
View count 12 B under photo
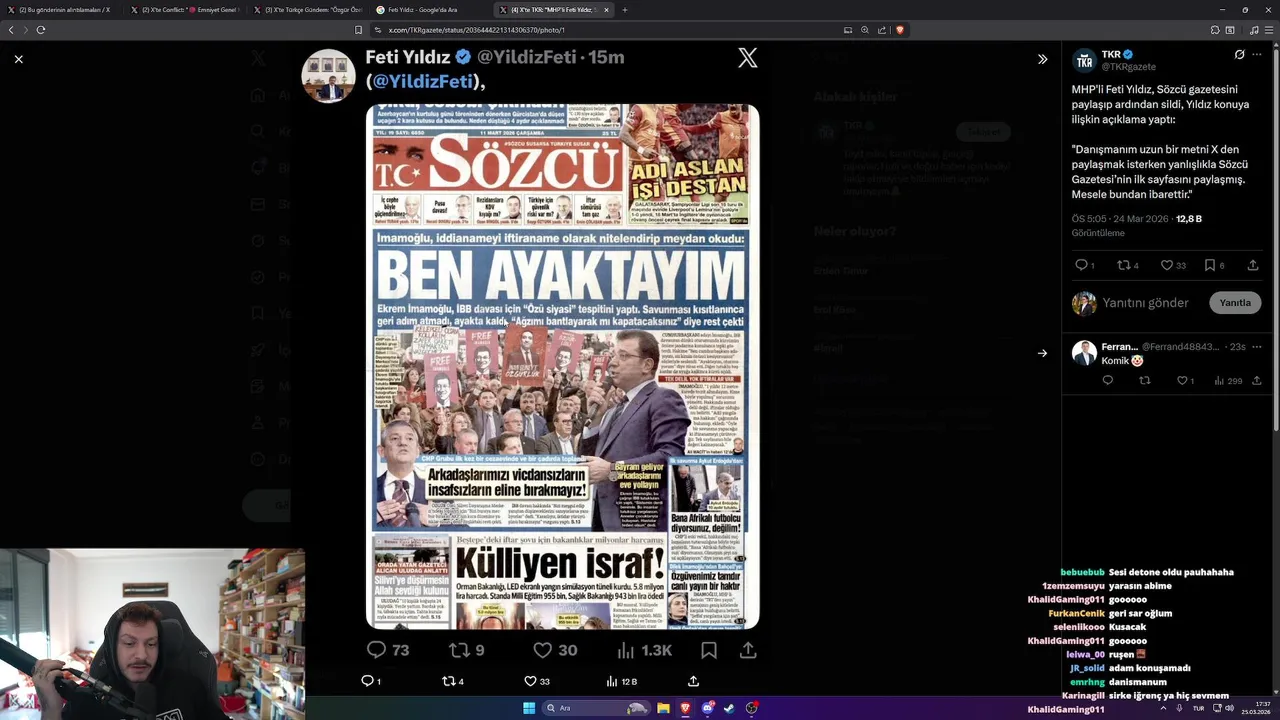click(x=621, y=681)
